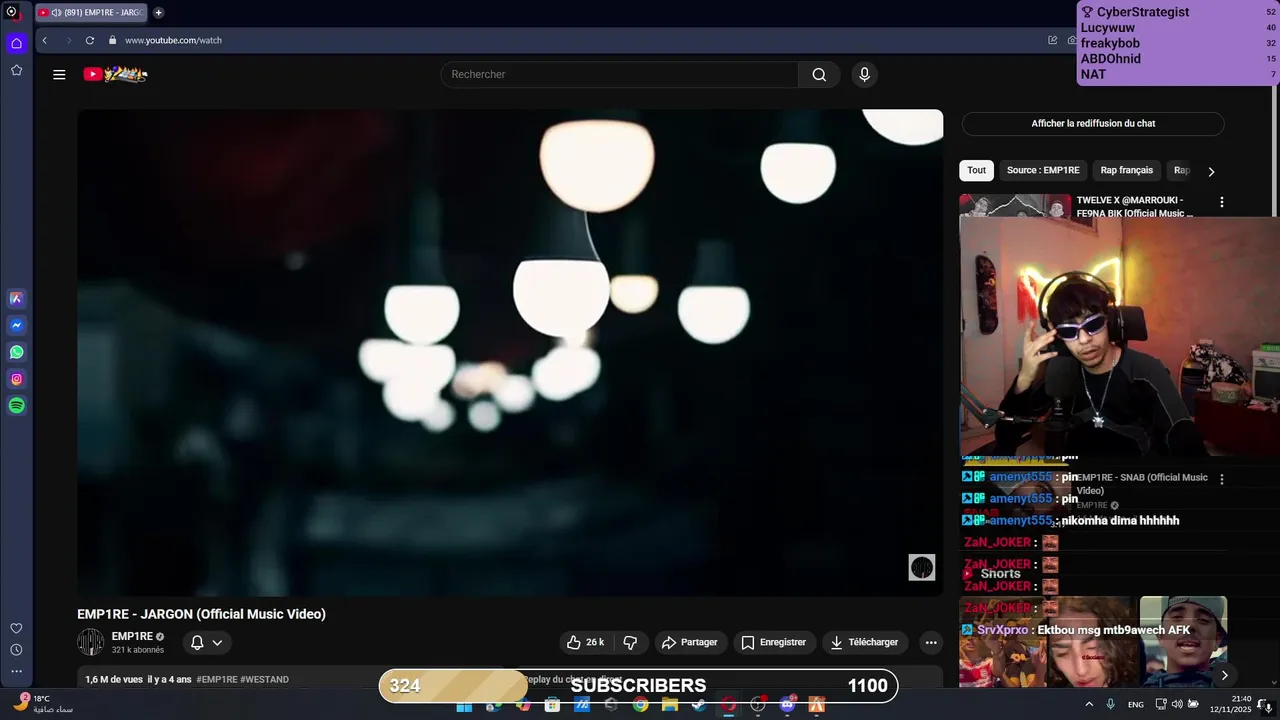Click the #EMP1RE hashtag link
1280x720 pixels.
pyautogui.click(x=217, y=680)
